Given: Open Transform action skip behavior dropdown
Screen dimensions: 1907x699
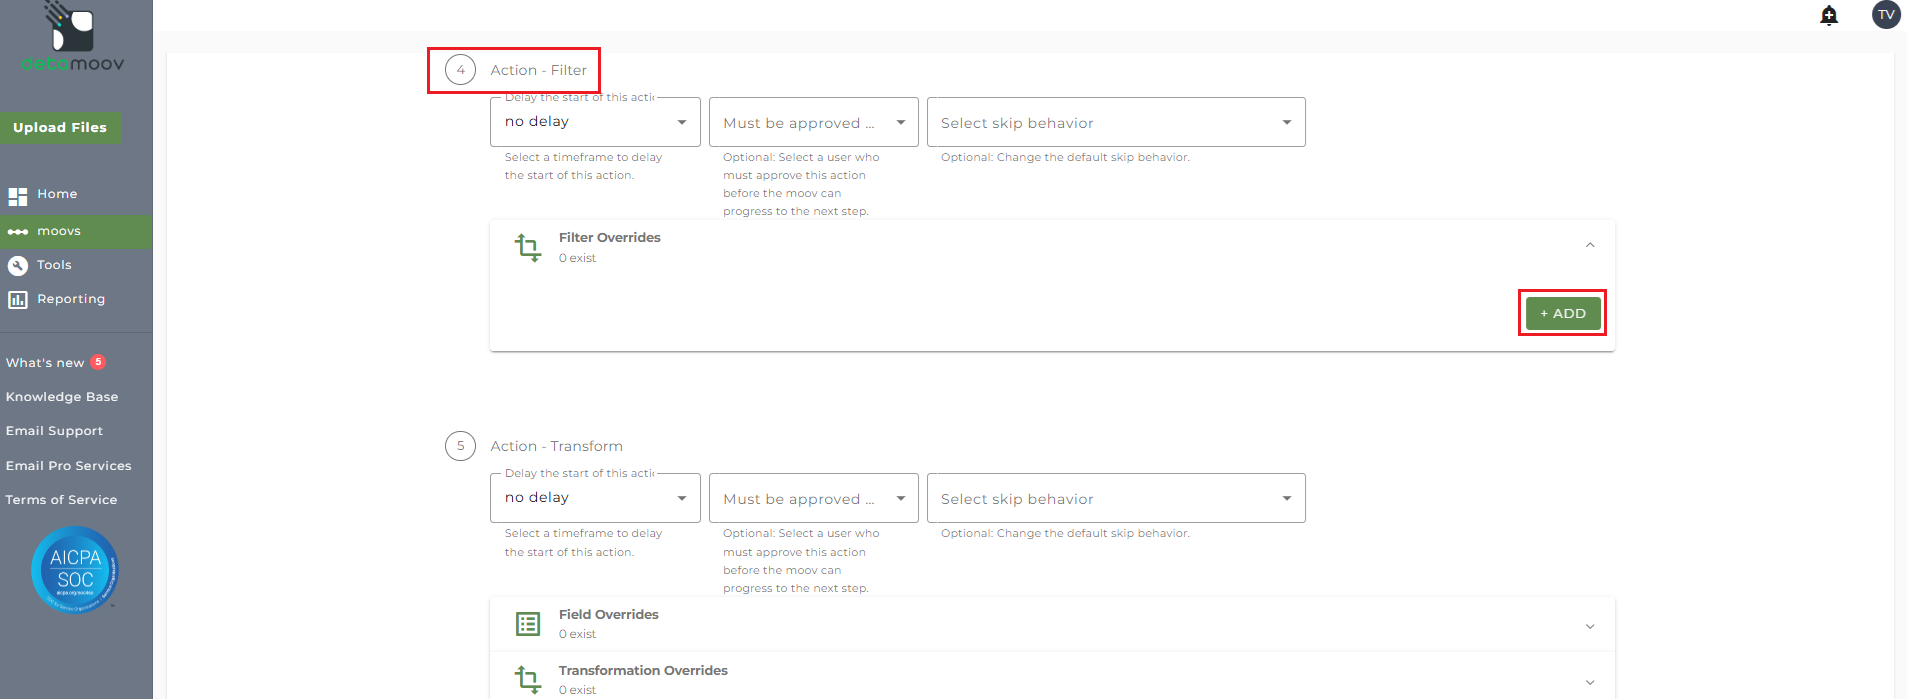Looking at the screenshot, I should tap(1115, 498).
